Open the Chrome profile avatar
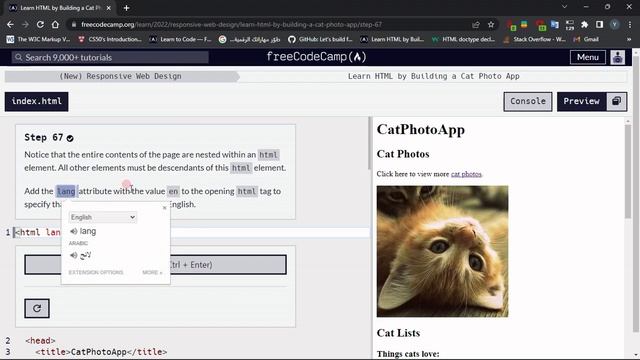 (x=614, y=24)
